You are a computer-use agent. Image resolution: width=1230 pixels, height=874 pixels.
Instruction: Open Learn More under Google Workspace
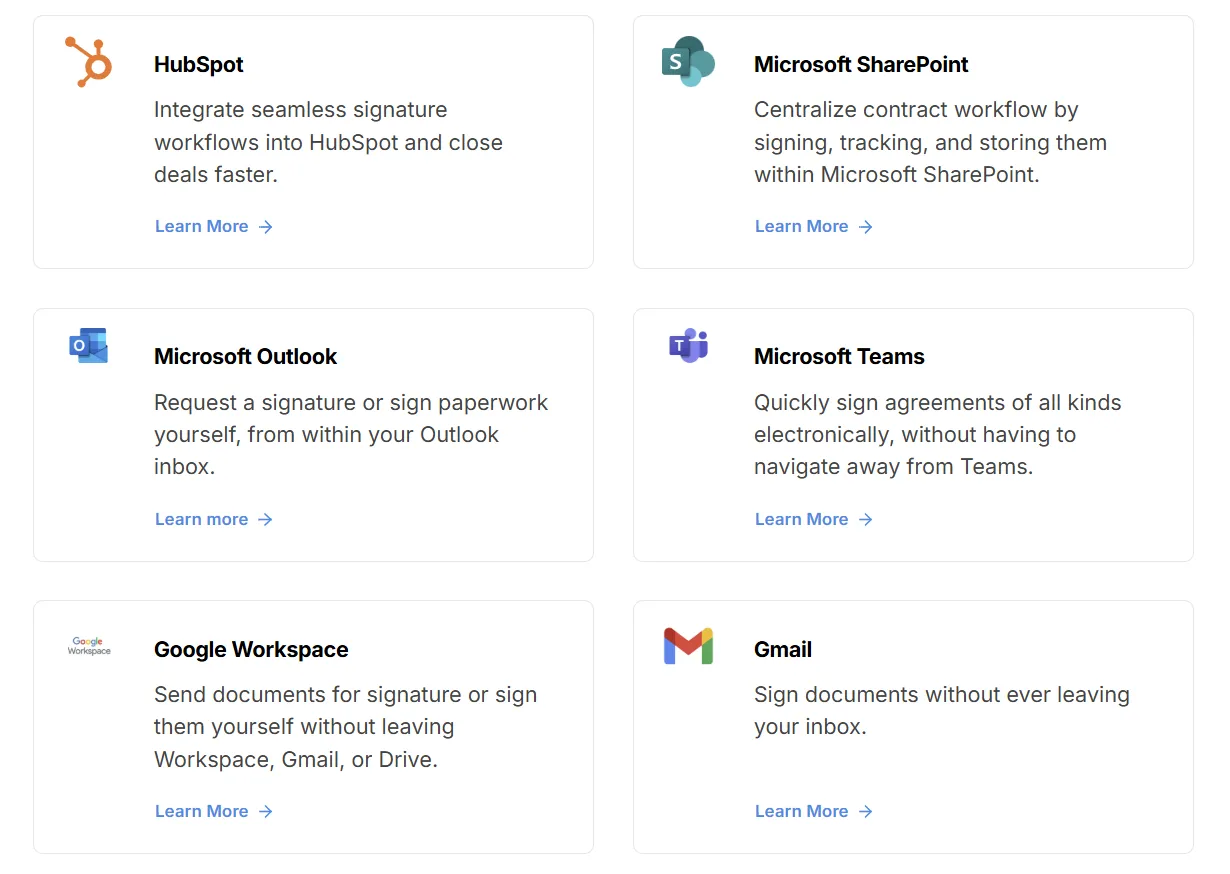click(x=203, y=811)
